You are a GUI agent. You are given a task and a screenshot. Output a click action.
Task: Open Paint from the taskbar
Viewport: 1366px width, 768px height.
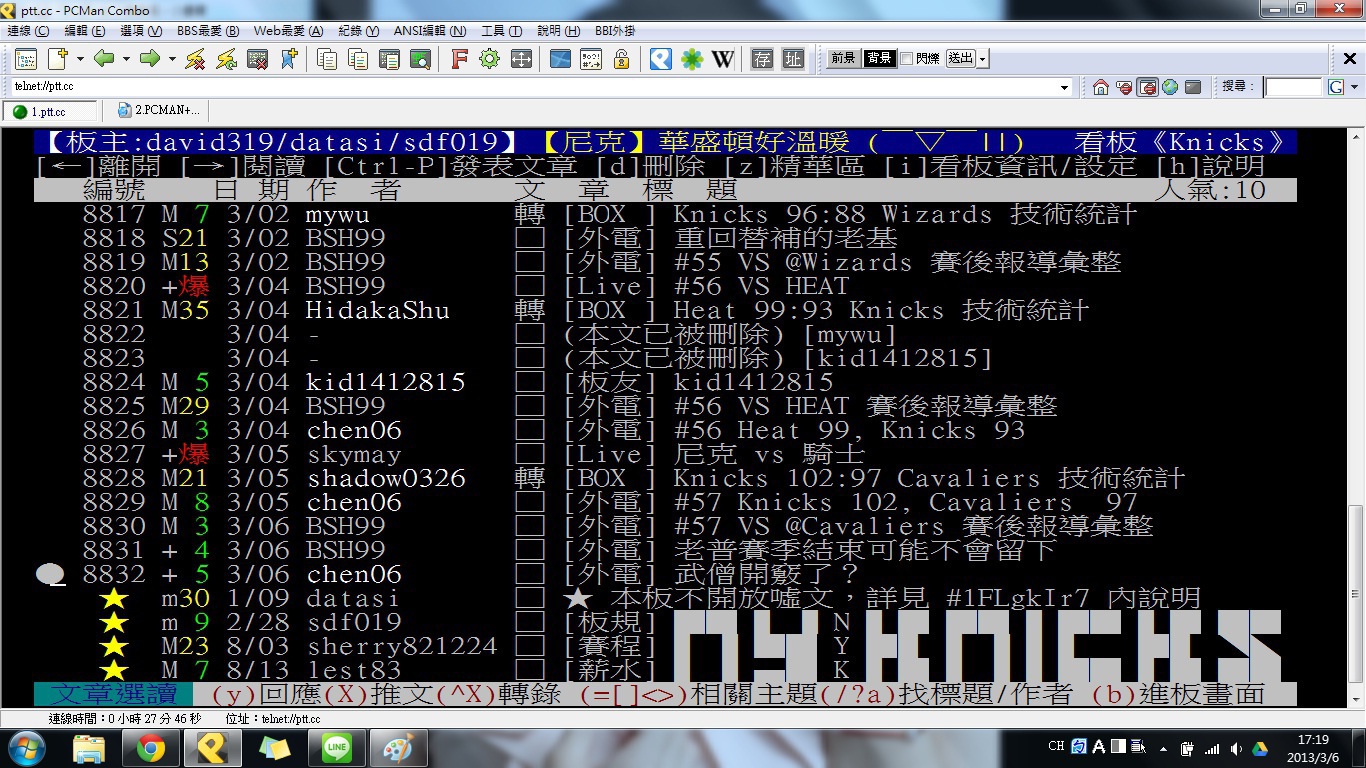pos(399,747)
